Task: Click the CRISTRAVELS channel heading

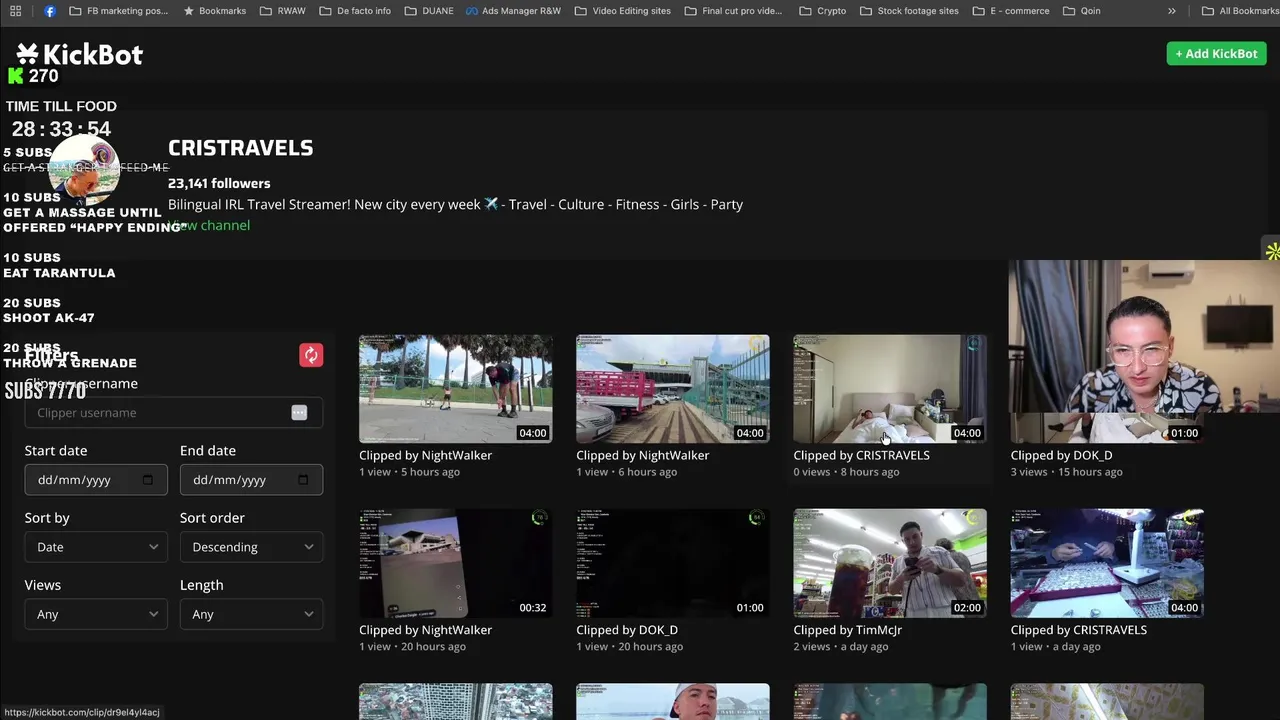Action: point(240,148)
